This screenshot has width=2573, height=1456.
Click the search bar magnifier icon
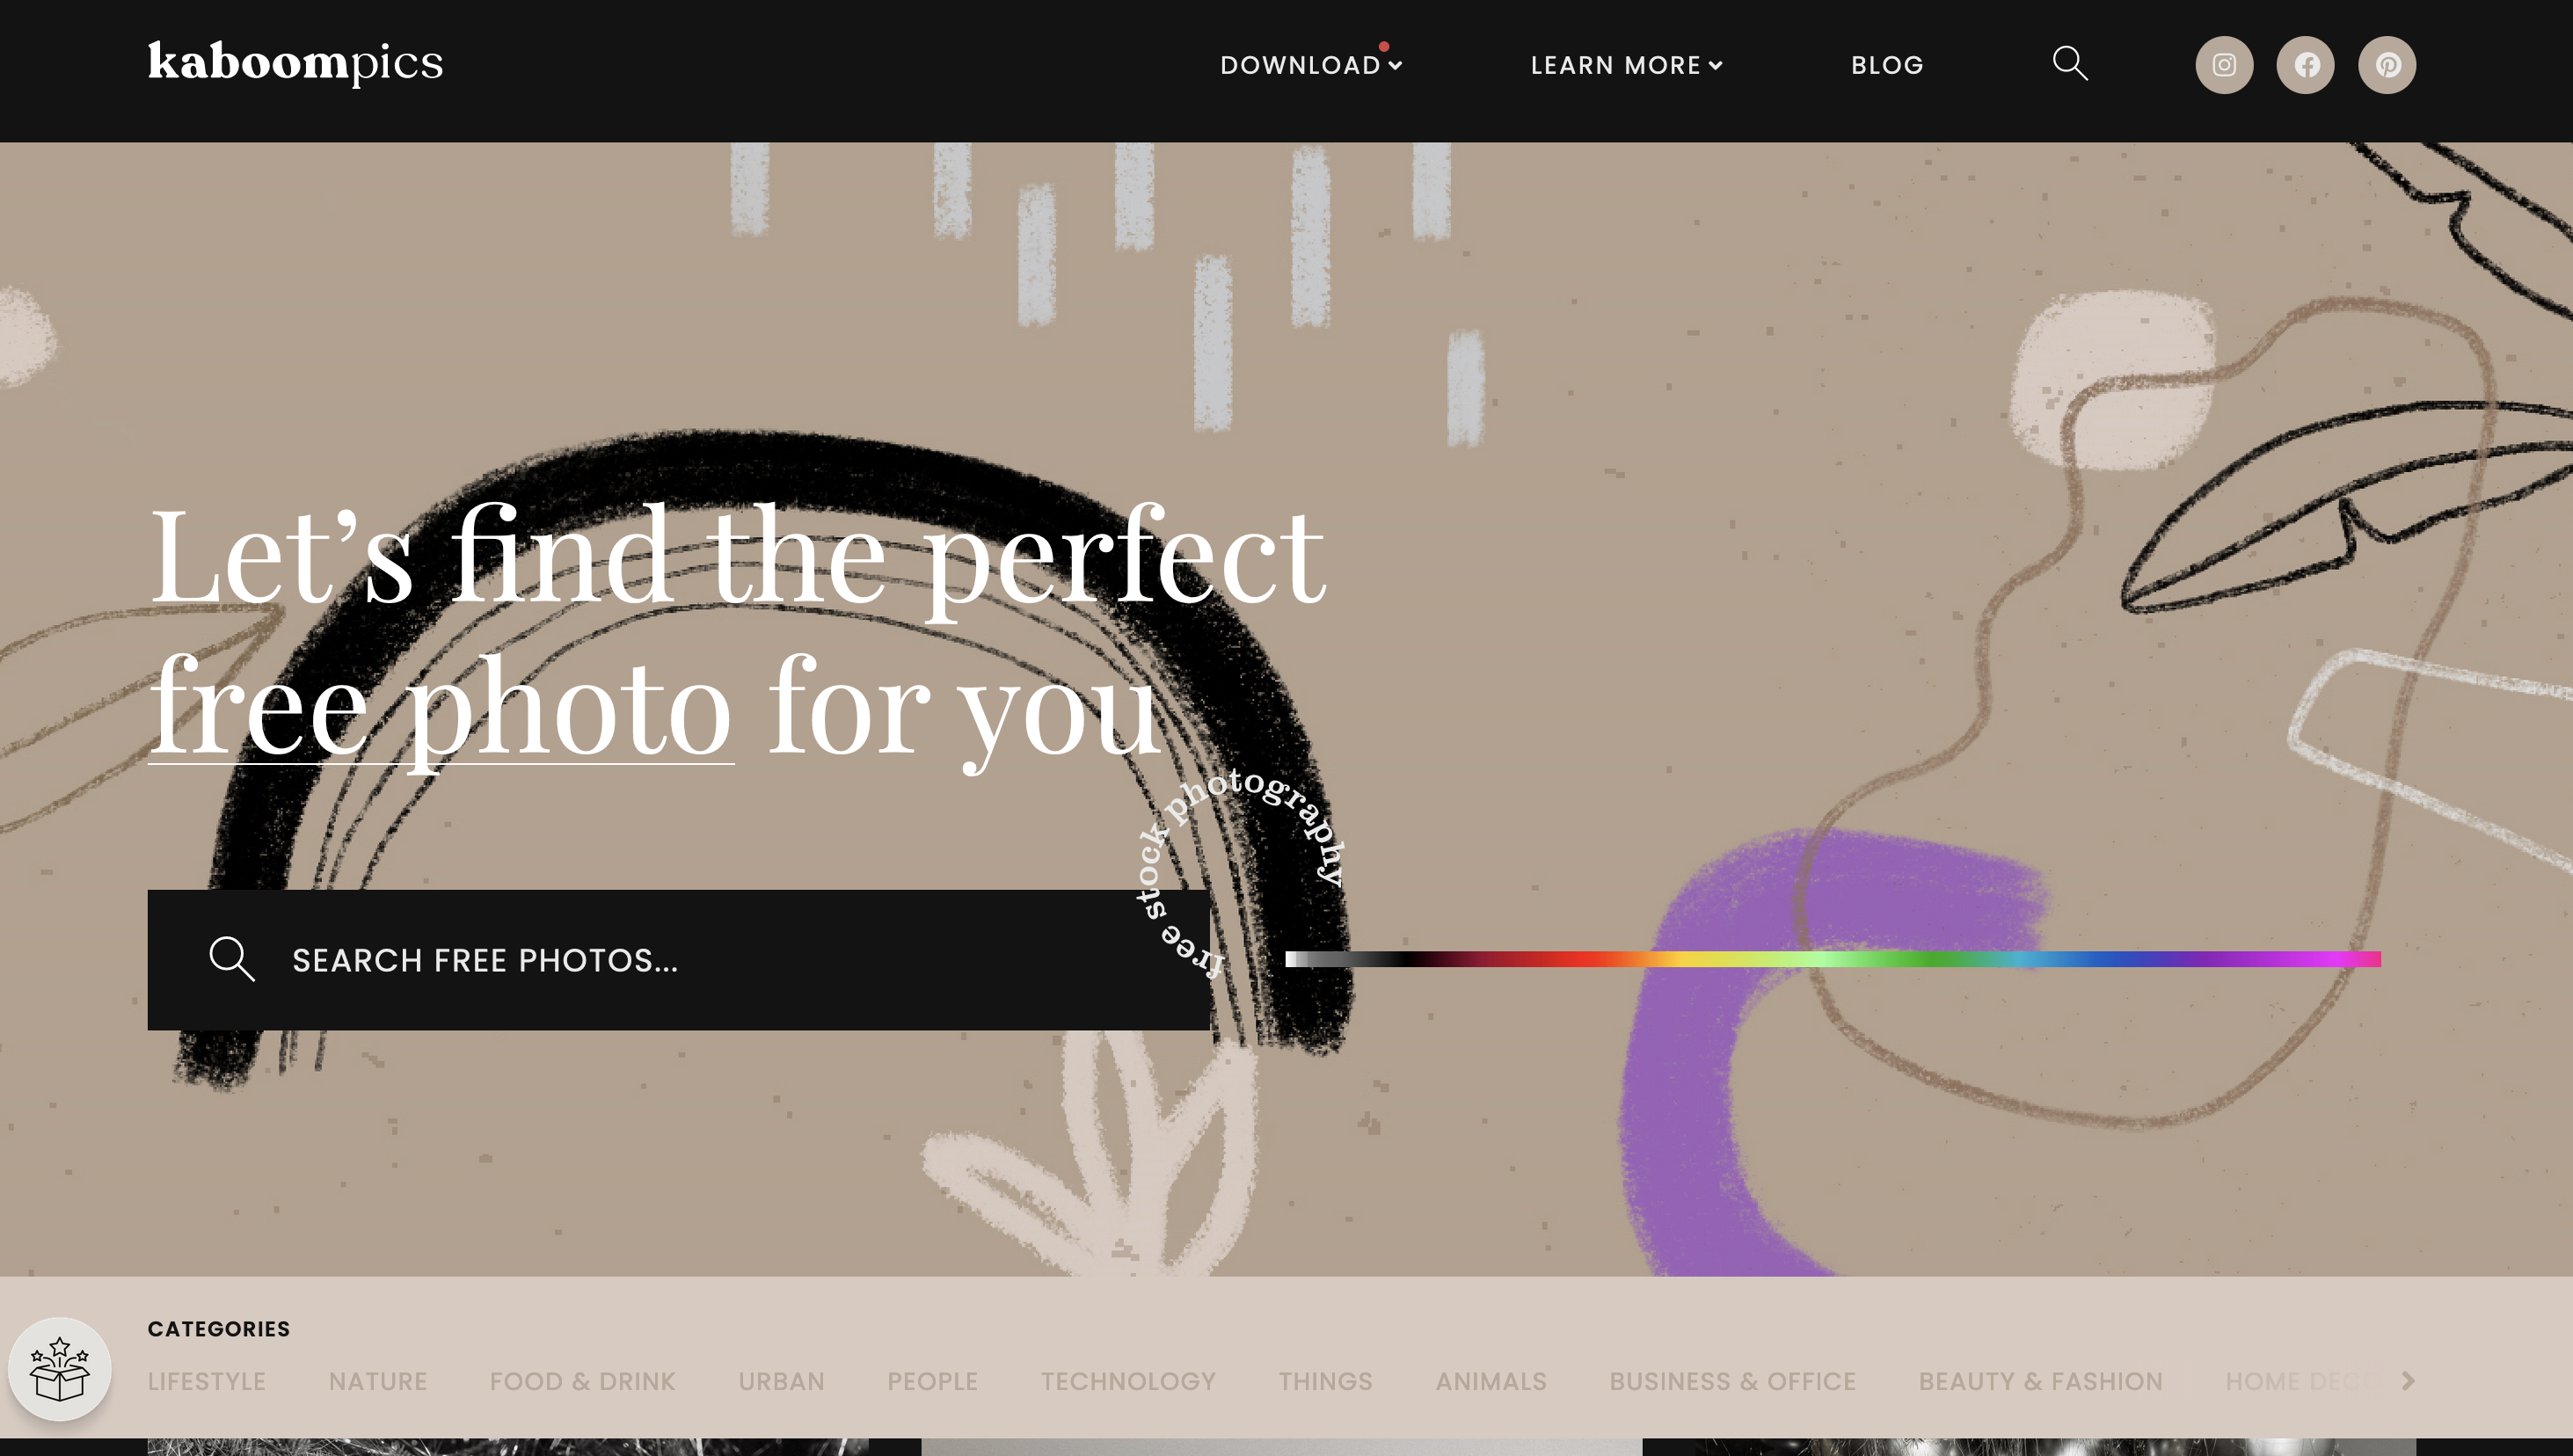(232, 959)
